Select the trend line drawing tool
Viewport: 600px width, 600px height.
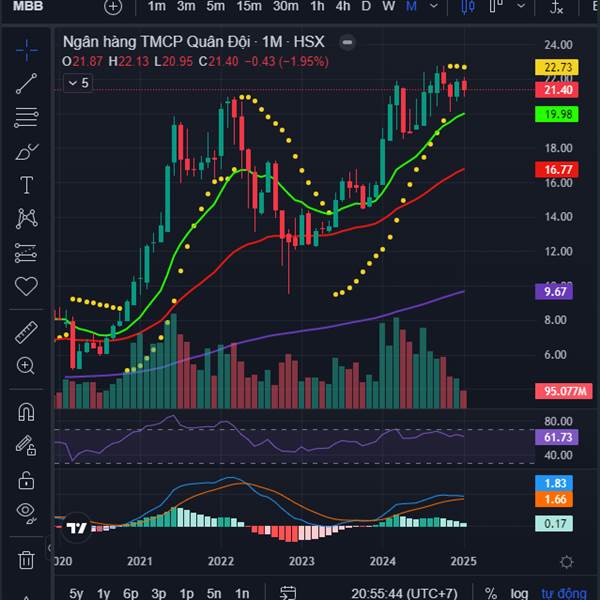point(26,83)
